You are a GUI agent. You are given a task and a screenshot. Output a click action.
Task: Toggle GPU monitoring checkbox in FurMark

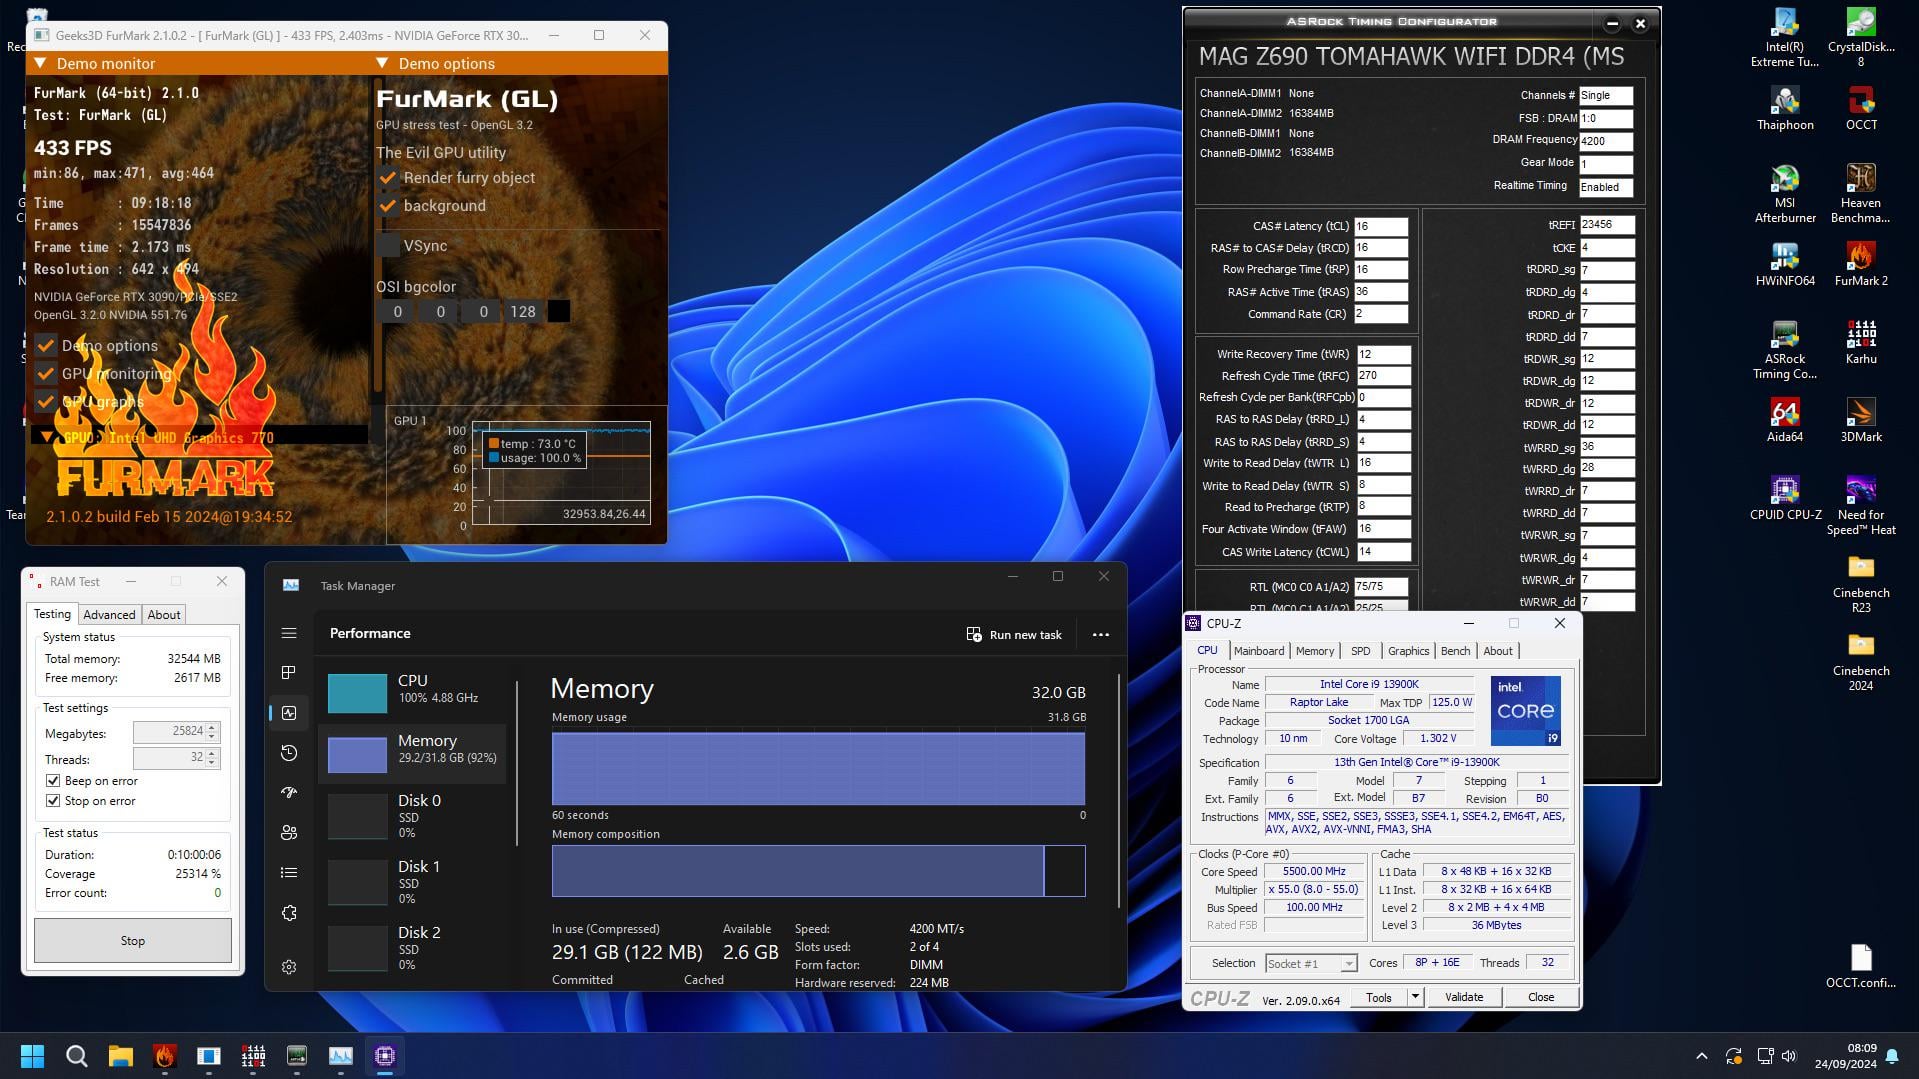(46, 374)
